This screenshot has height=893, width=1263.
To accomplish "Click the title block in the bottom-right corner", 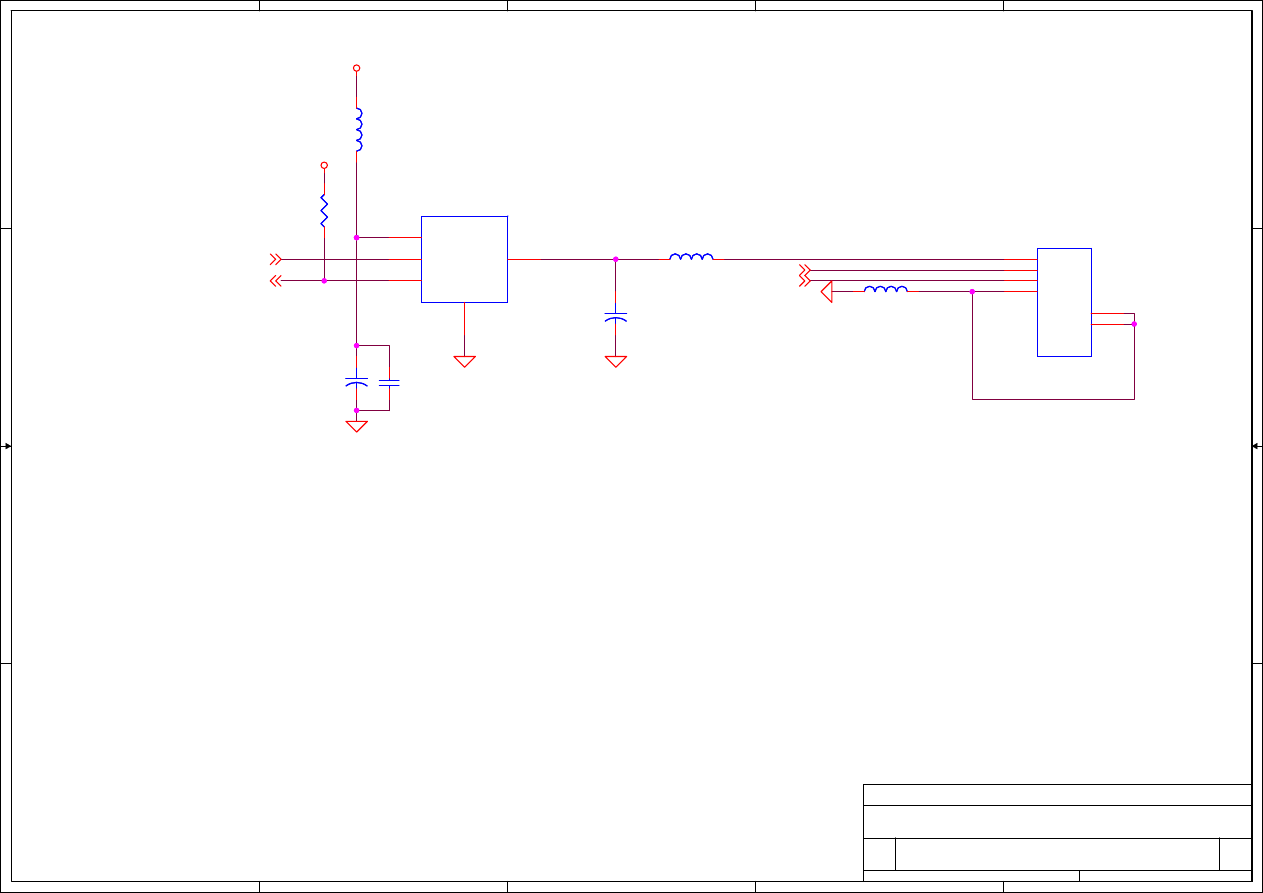I will (1057, 834).
